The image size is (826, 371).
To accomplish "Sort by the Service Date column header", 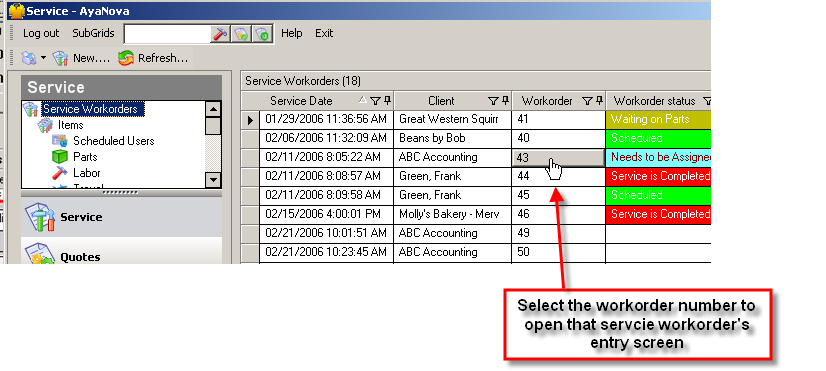I will [x=301, y=101].
